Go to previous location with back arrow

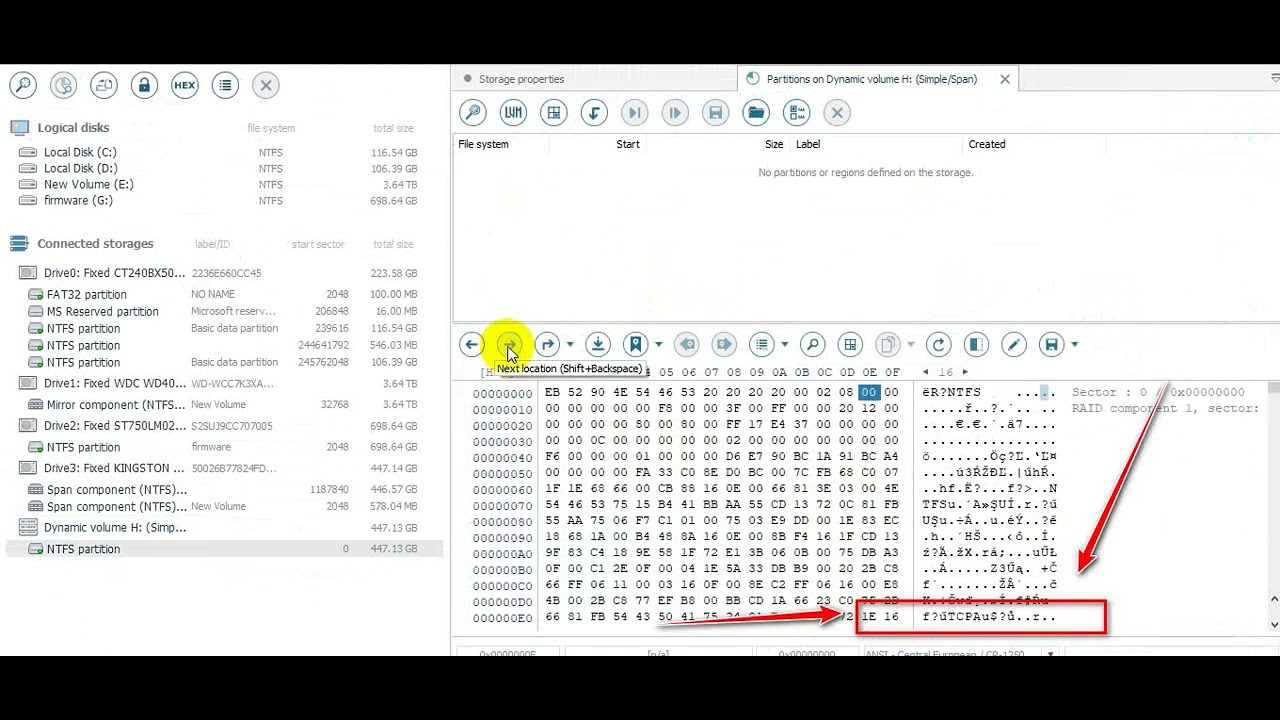point(472,345)
